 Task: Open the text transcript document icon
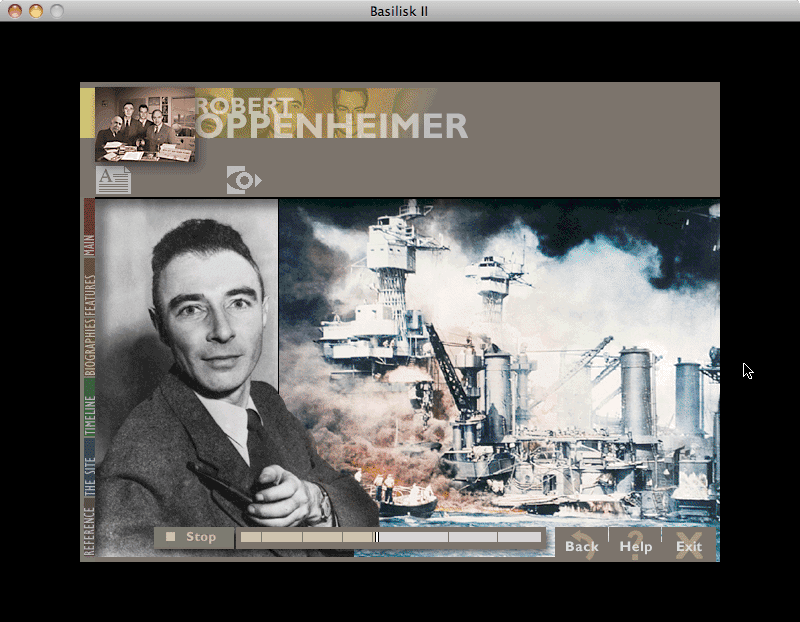tap(113, 180)
